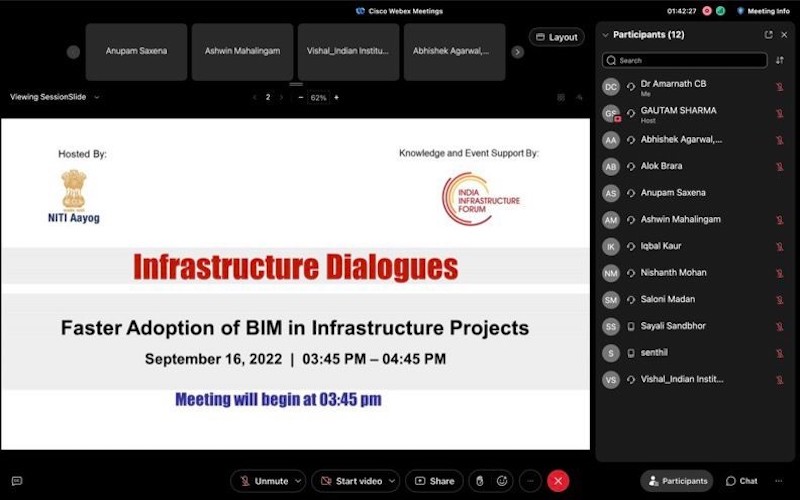The height and width of the screenshot is (500, 800).
Task: Go to previous slide page arrow
Action: [255, 97]
